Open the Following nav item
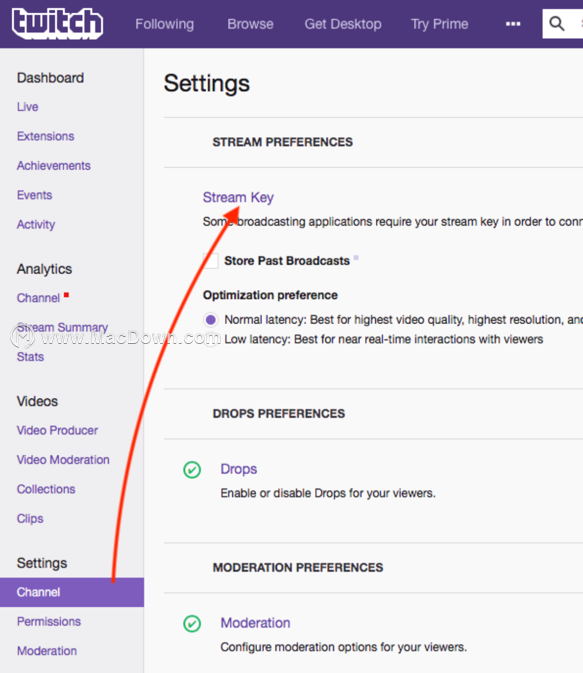 pyautogui.click(x=164, y=24)
